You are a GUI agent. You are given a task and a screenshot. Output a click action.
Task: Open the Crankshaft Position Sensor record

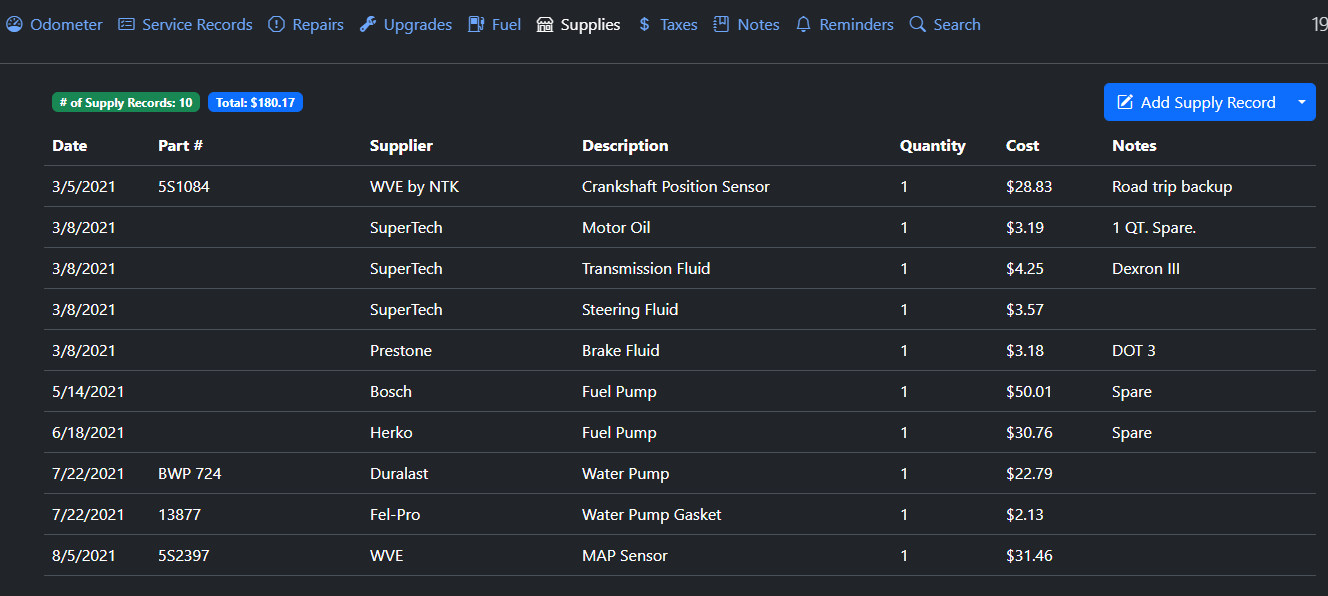(675, 187)
